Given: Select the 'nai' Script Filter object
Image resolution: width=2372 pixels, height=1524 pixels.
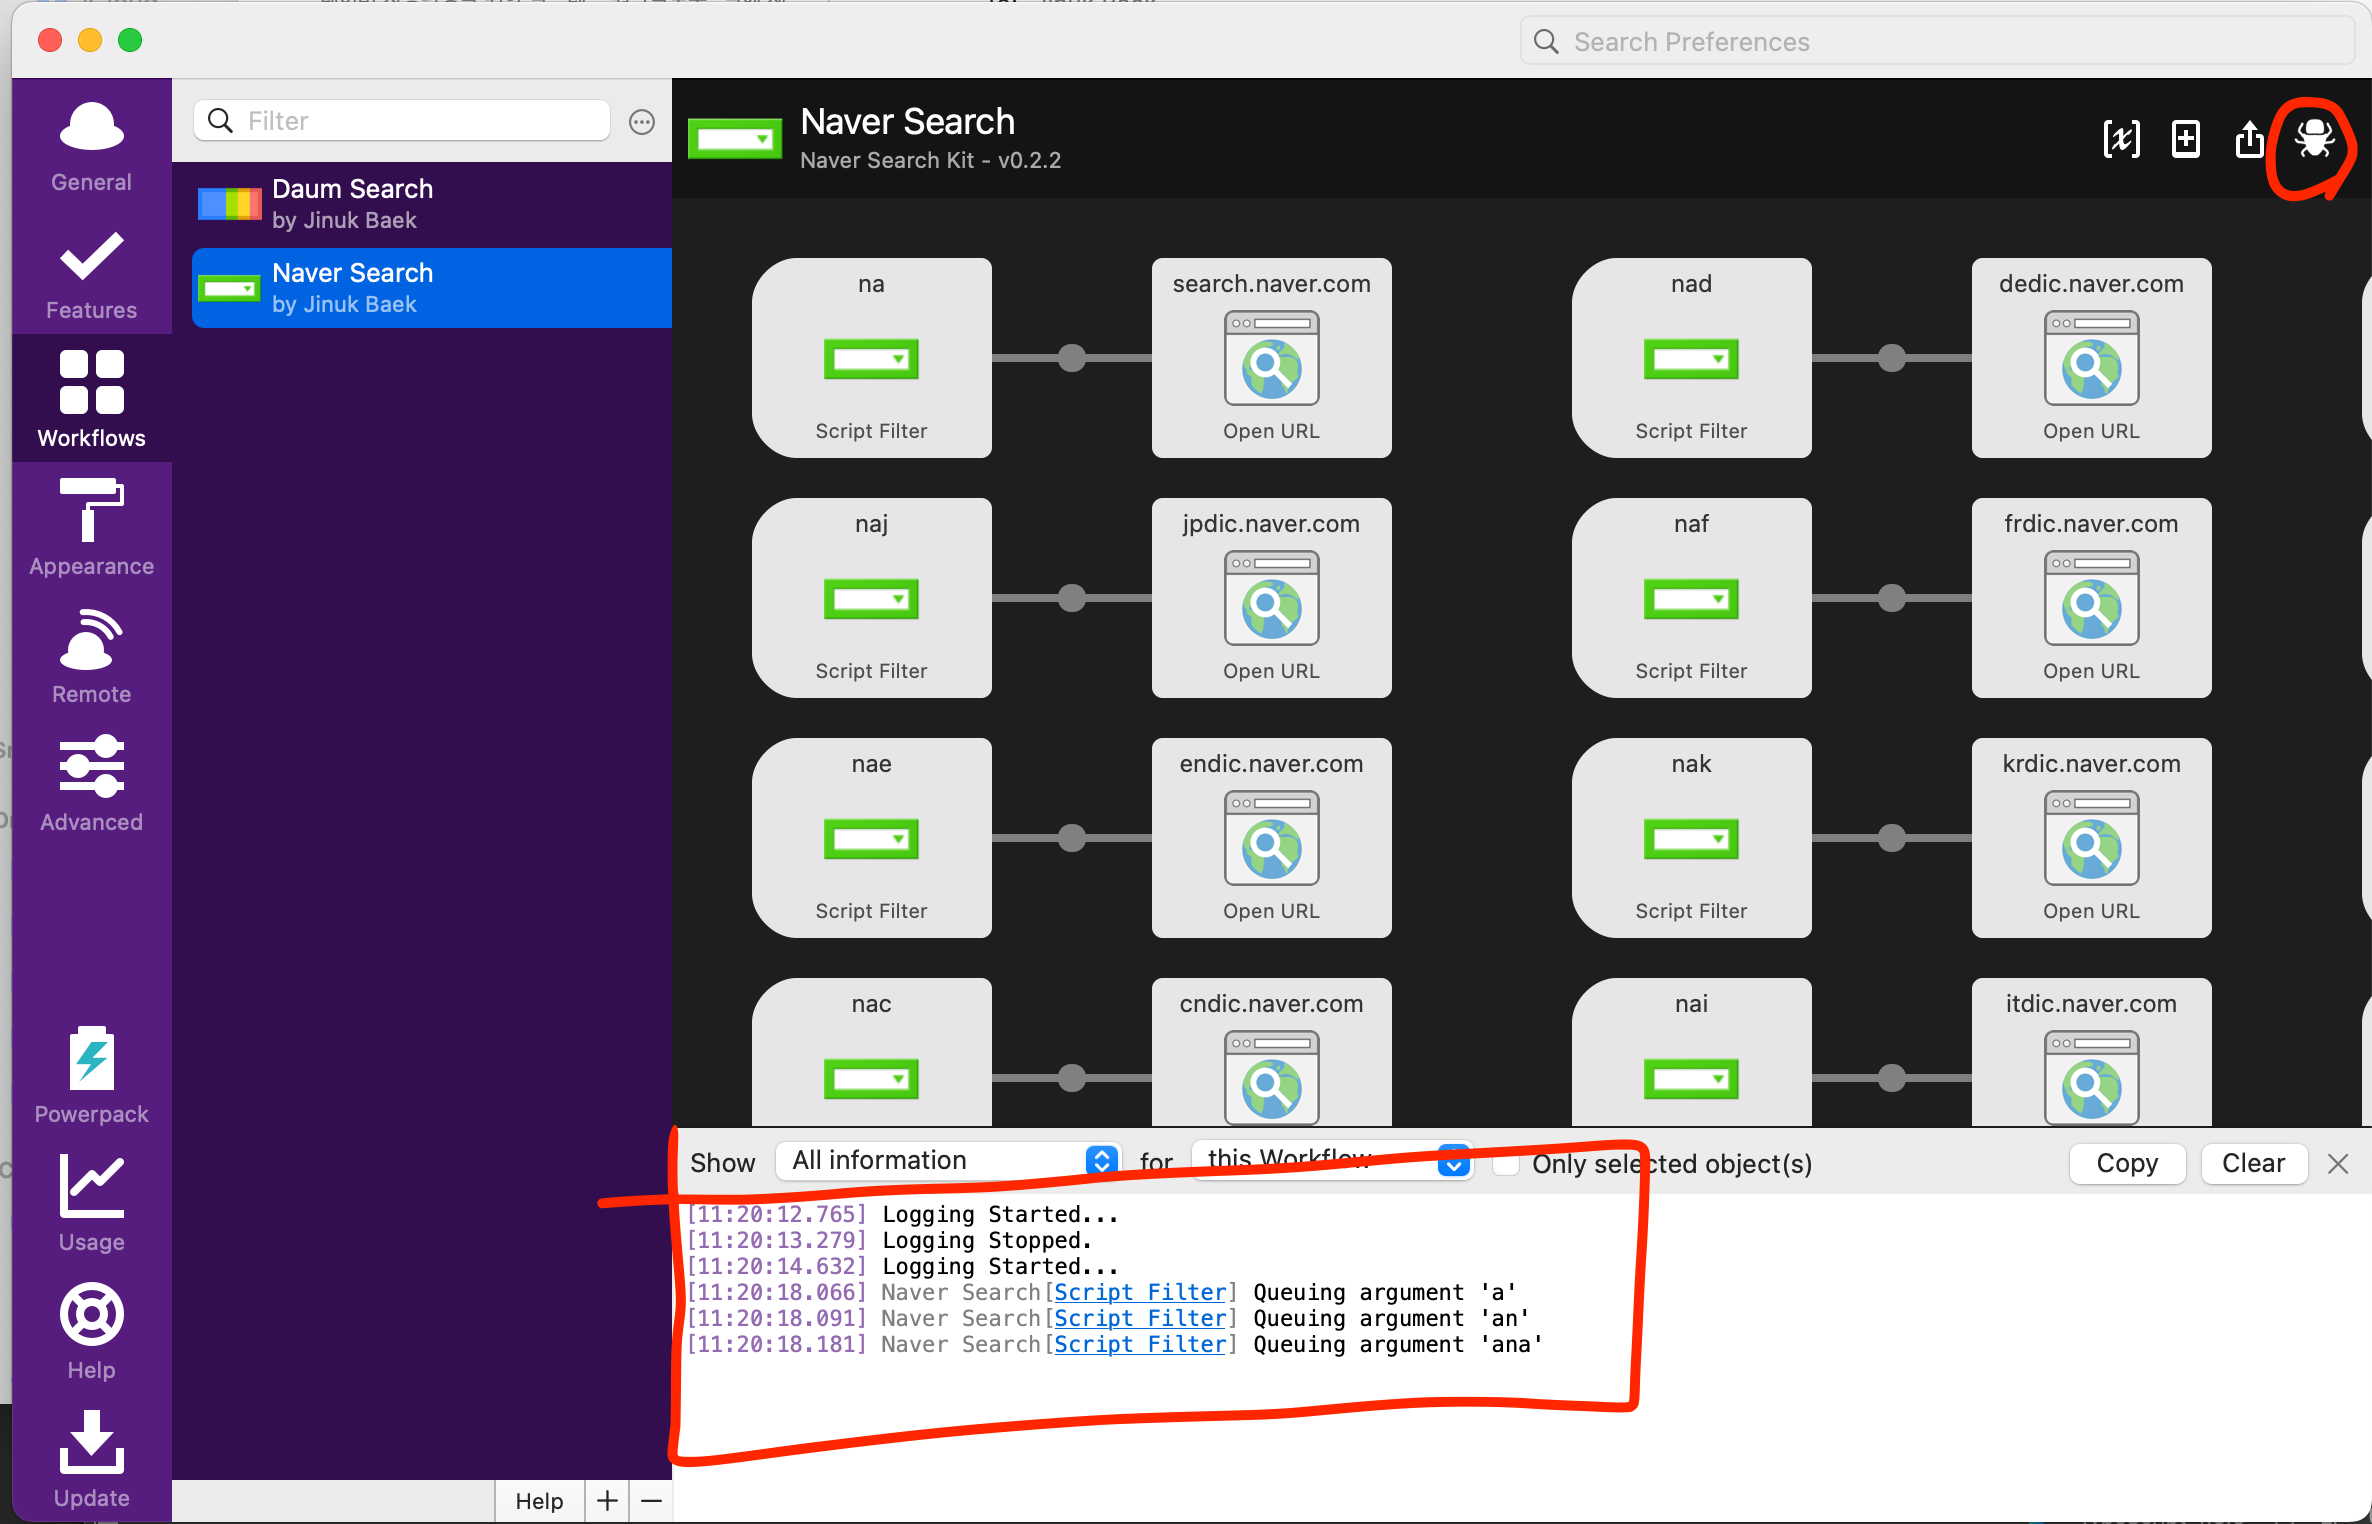Looking at the screenshot, I should tap(1692, 1052).
